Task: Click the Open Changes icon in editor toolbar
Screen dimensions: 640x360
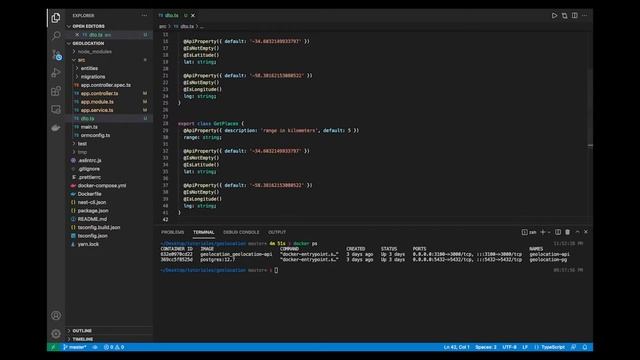Action: point(564,16)
